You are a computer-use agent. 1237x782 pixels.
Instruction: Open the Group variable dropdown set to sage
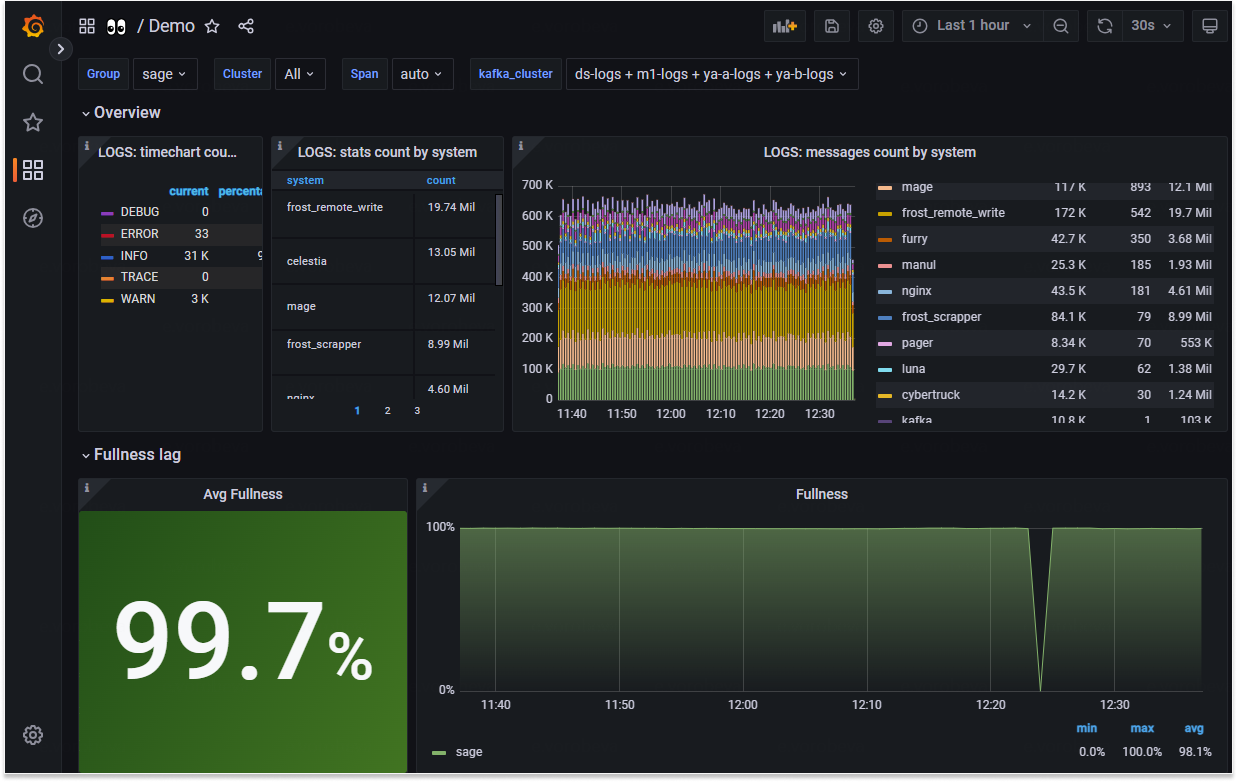tap(164, 74)
